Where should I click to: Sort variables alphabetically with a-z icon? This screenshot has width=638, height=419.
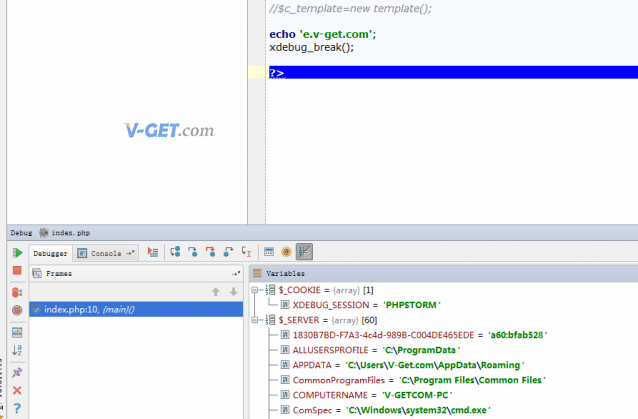pyautogui.click(x=17, y=350)
